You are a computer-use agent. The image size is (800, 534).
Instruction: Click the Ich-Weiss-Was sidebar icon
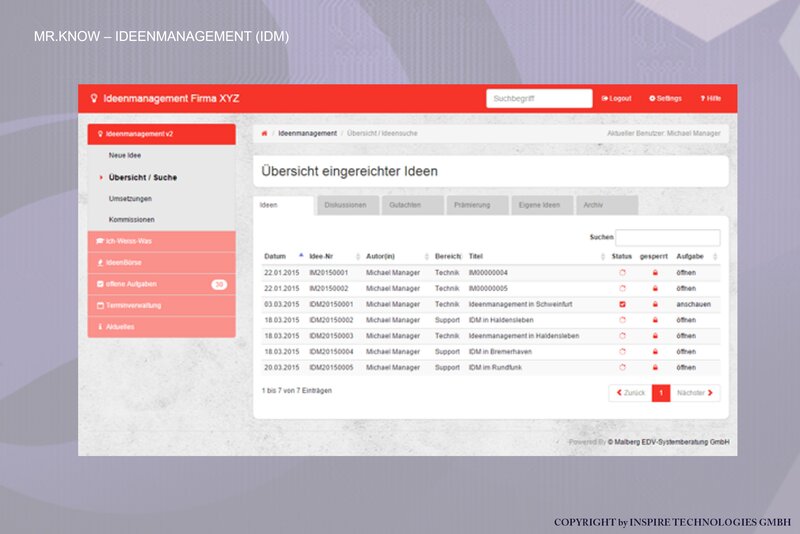100,241
